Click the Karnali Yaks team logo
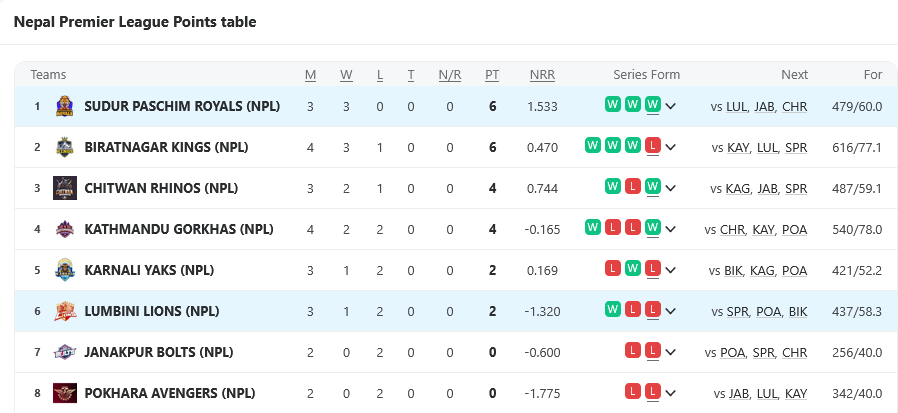Viewport: 898px width, 413px height. [65, 270]
